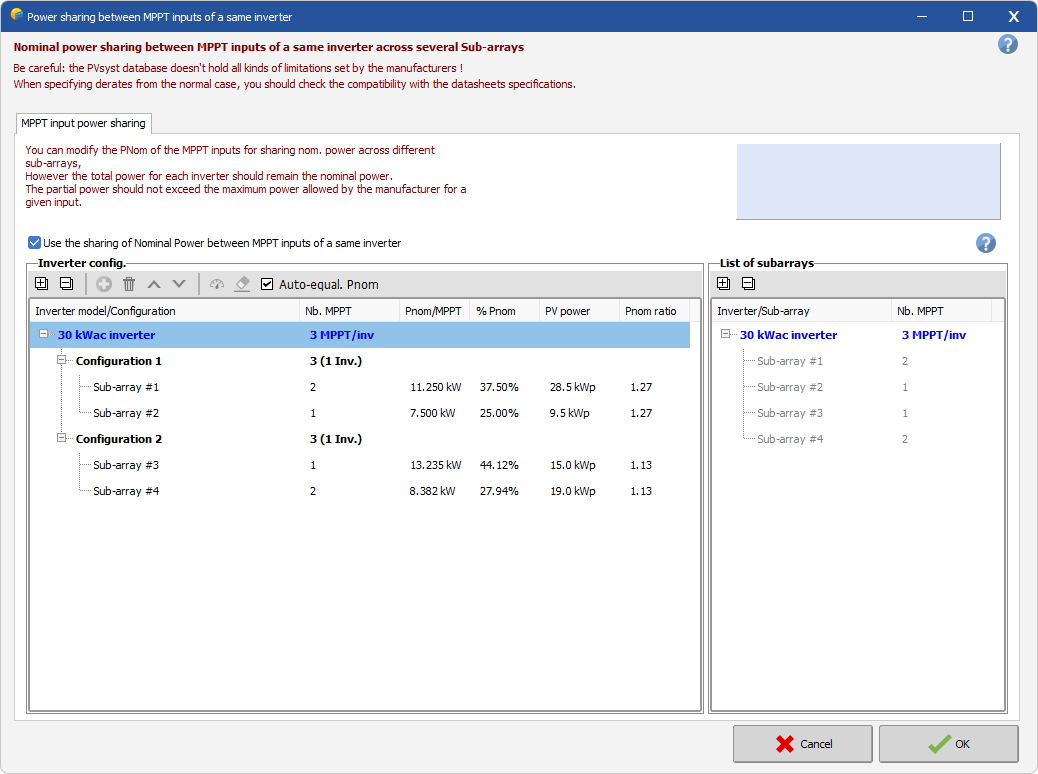Select Configuration 2 row

click(359, 439)
